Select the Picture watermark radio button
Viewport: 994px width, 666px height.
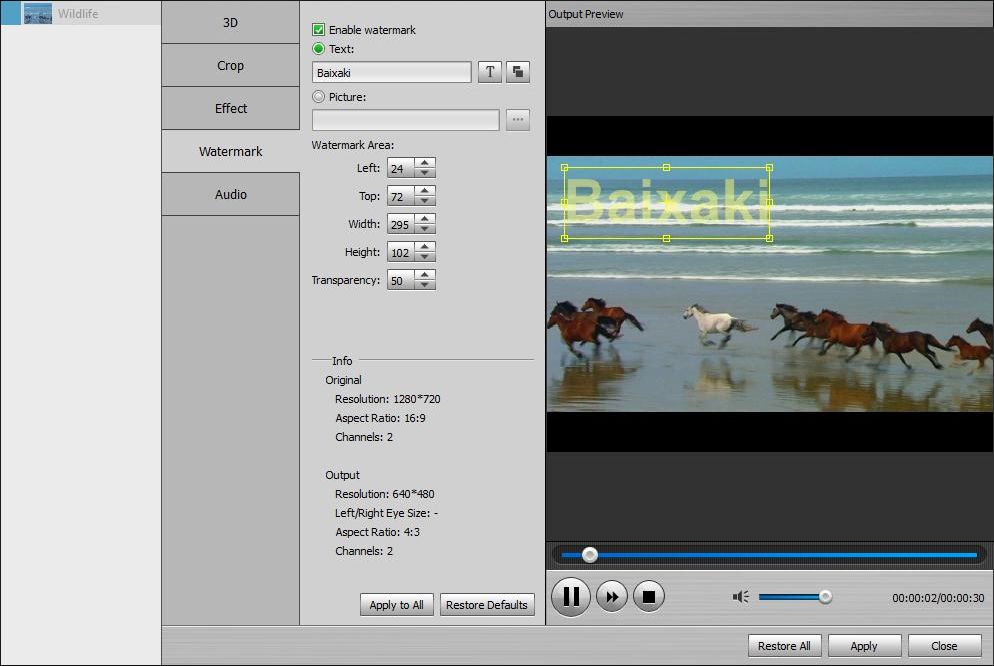(321, 97)
